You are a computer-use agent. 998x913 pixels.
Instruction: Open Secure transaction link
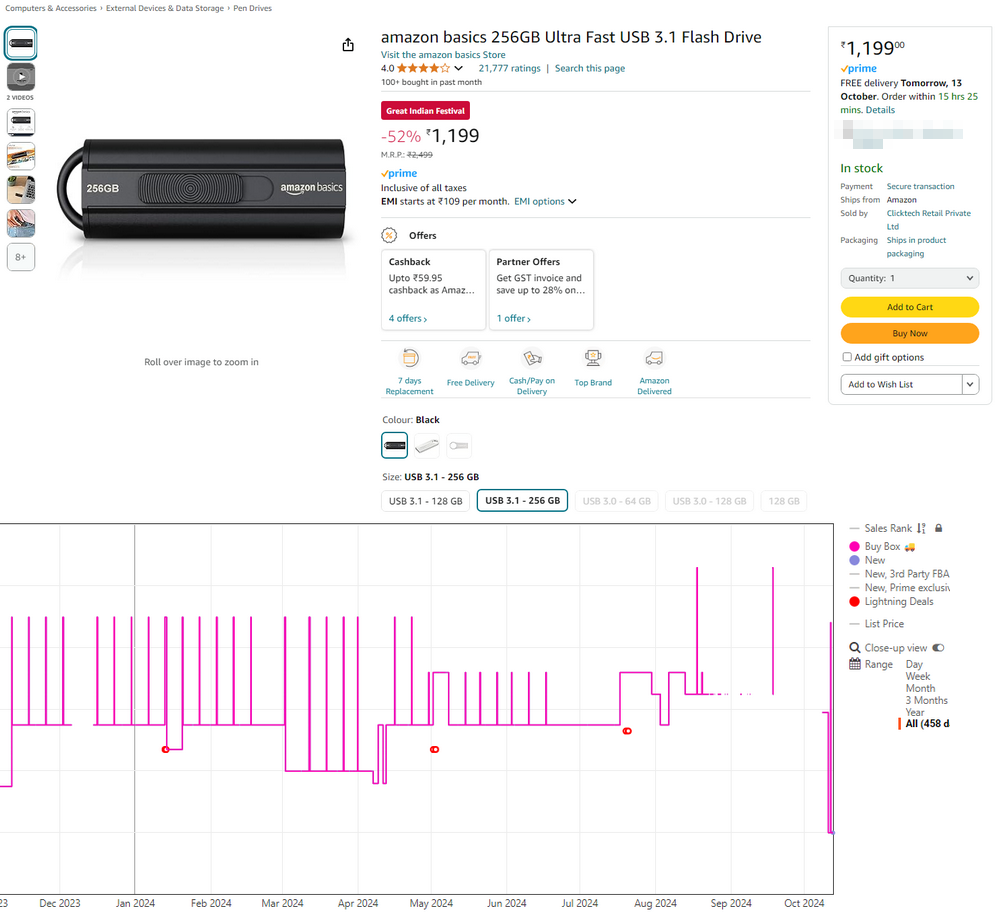(x=920, y=187)
